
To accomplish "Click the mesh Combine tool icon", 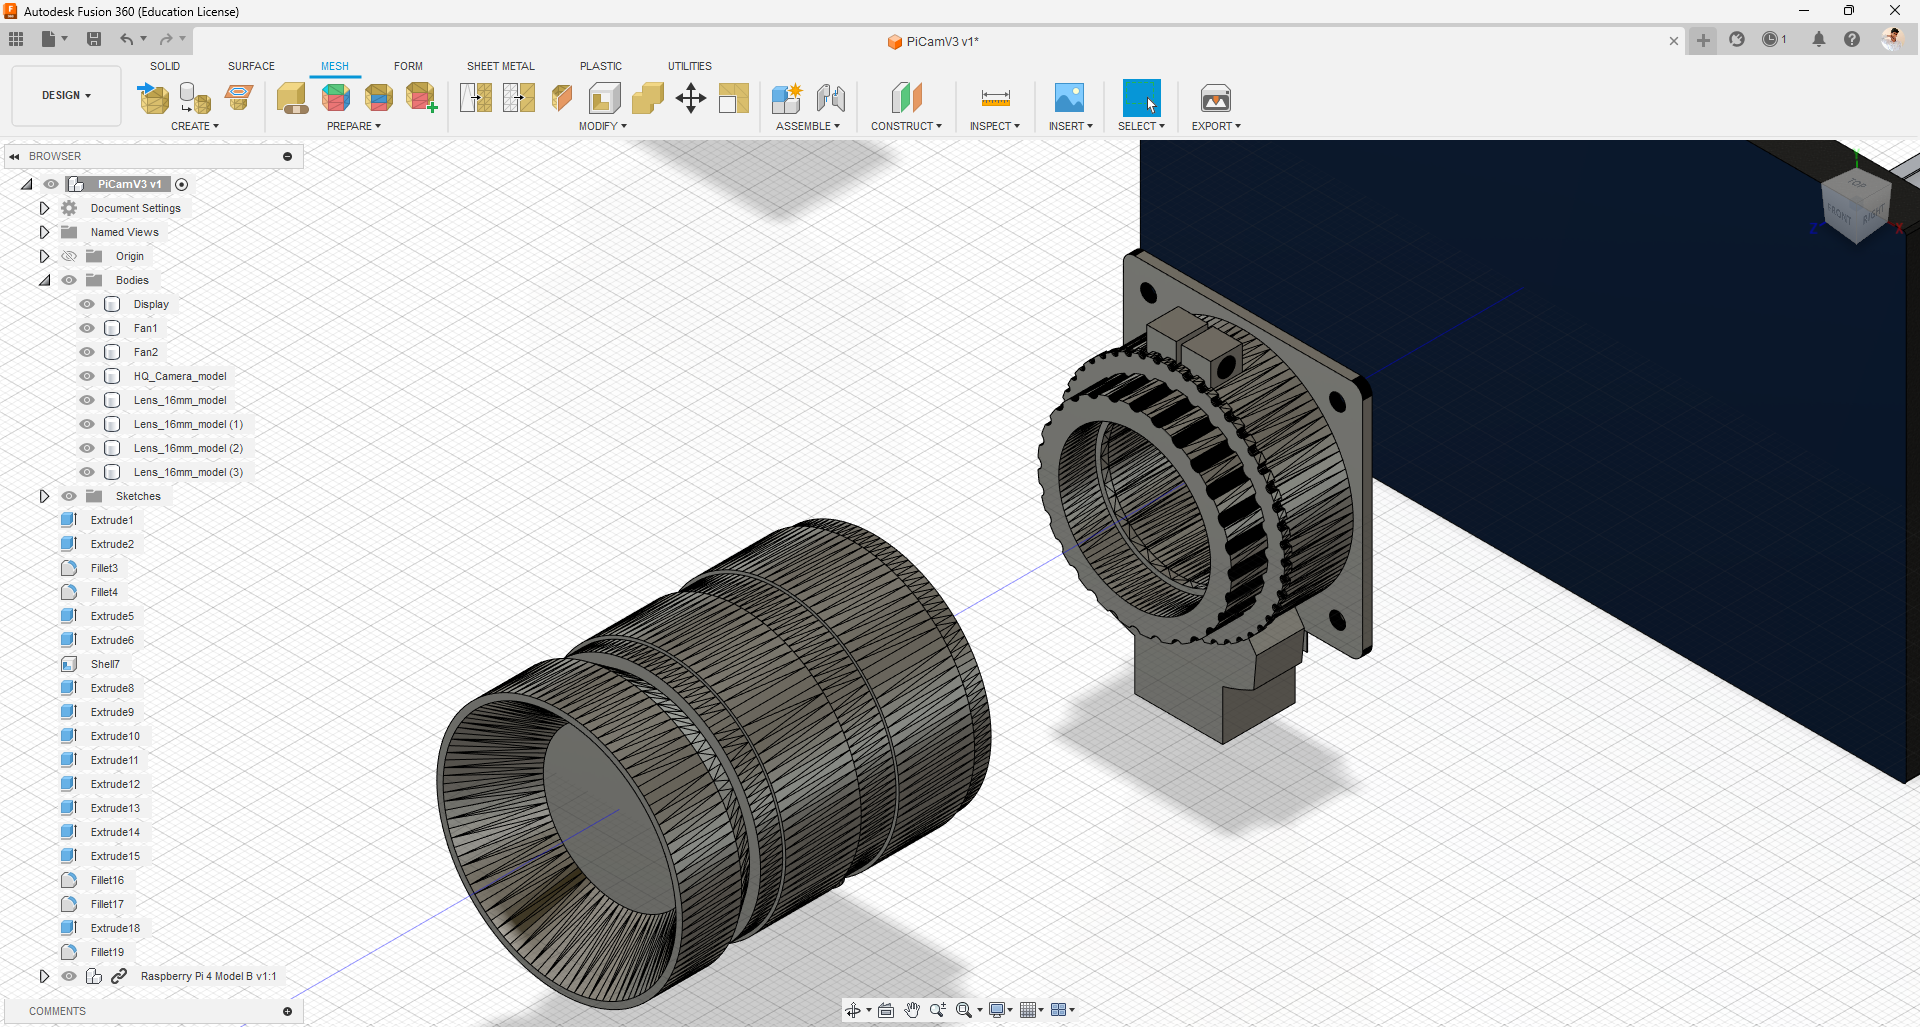I will point(648,98).
